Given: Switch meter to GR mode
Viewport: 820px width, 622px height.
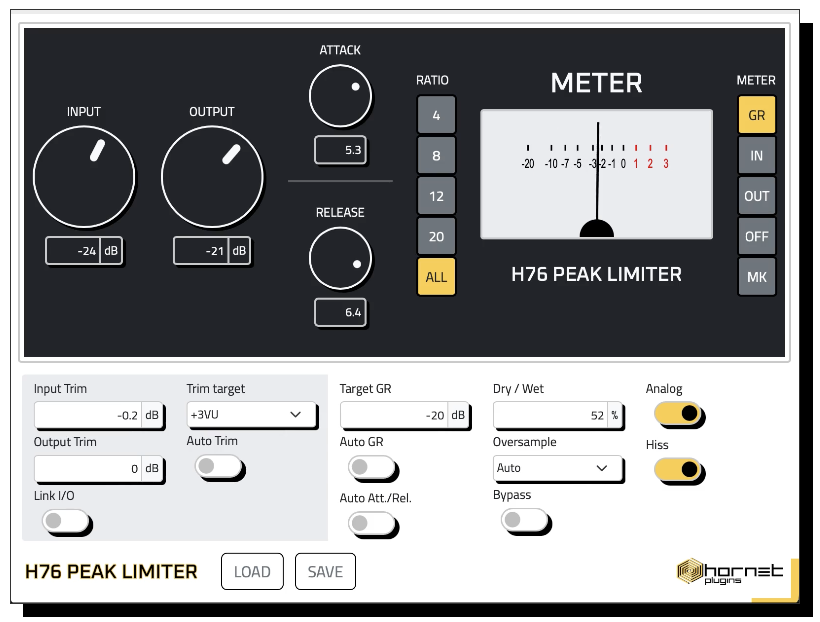Looking at the screenshot, I should point(757,115).
